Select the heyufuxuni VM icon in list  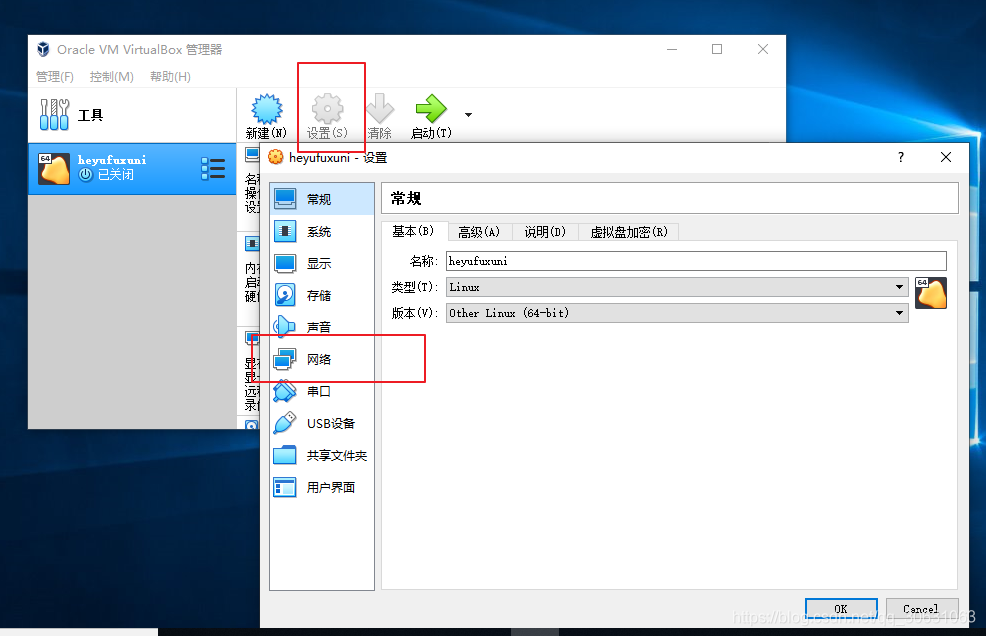coord(53,169)
